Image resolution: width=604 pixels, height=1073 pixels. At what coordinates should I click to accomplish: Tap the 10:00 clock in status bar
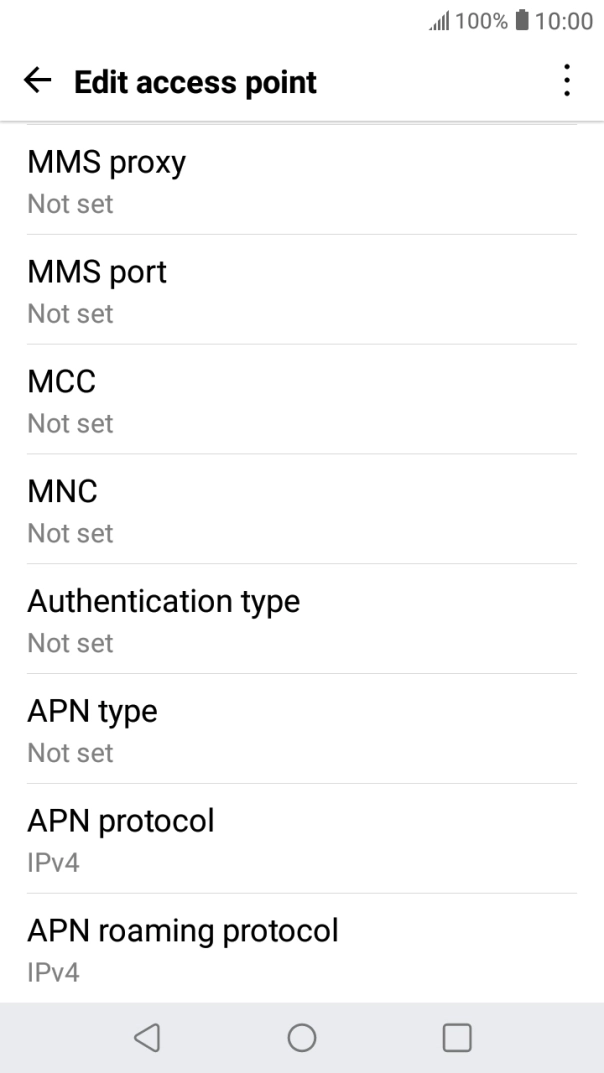[x=564, y=22]
